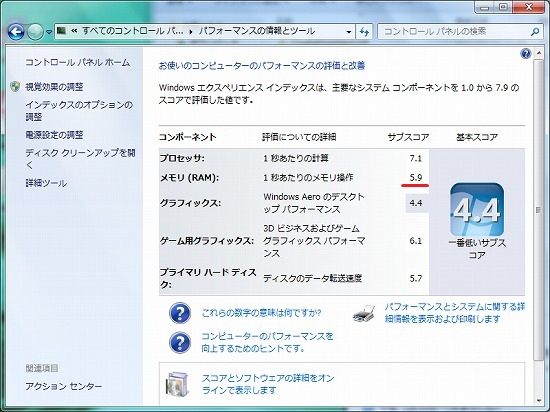This screenshot has height=412, width=550.
Task: Click the グラフィックス subscore 4.4
Action: point(416,203)
